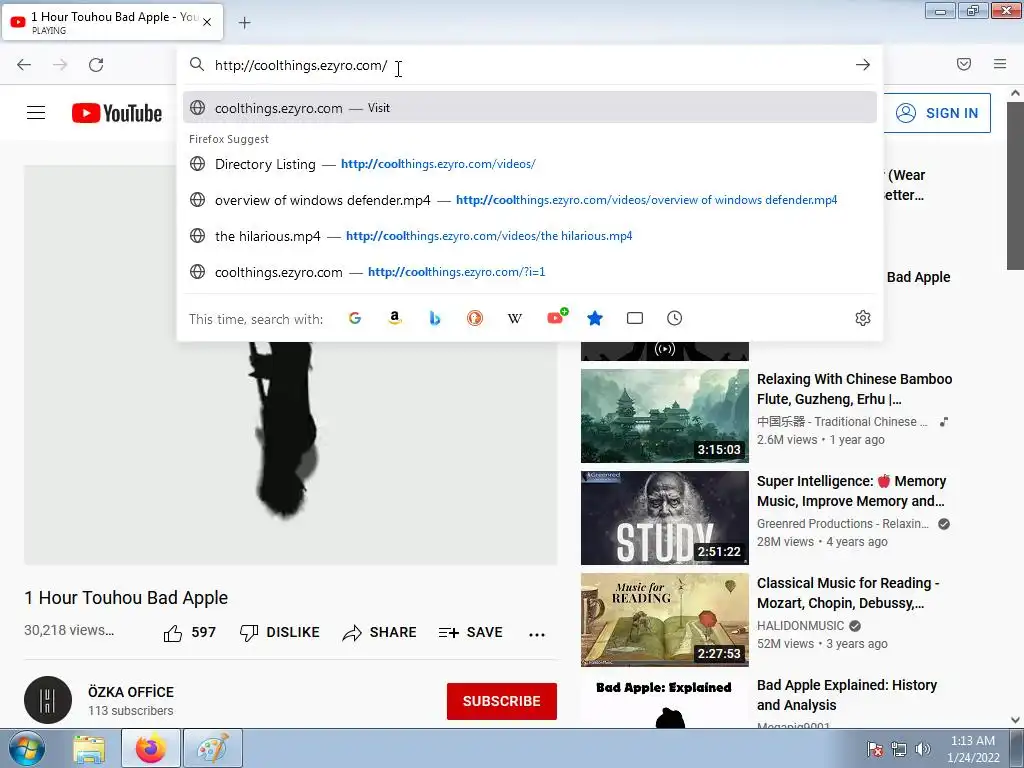Click Greenred Productions channel name

point(842,524)
